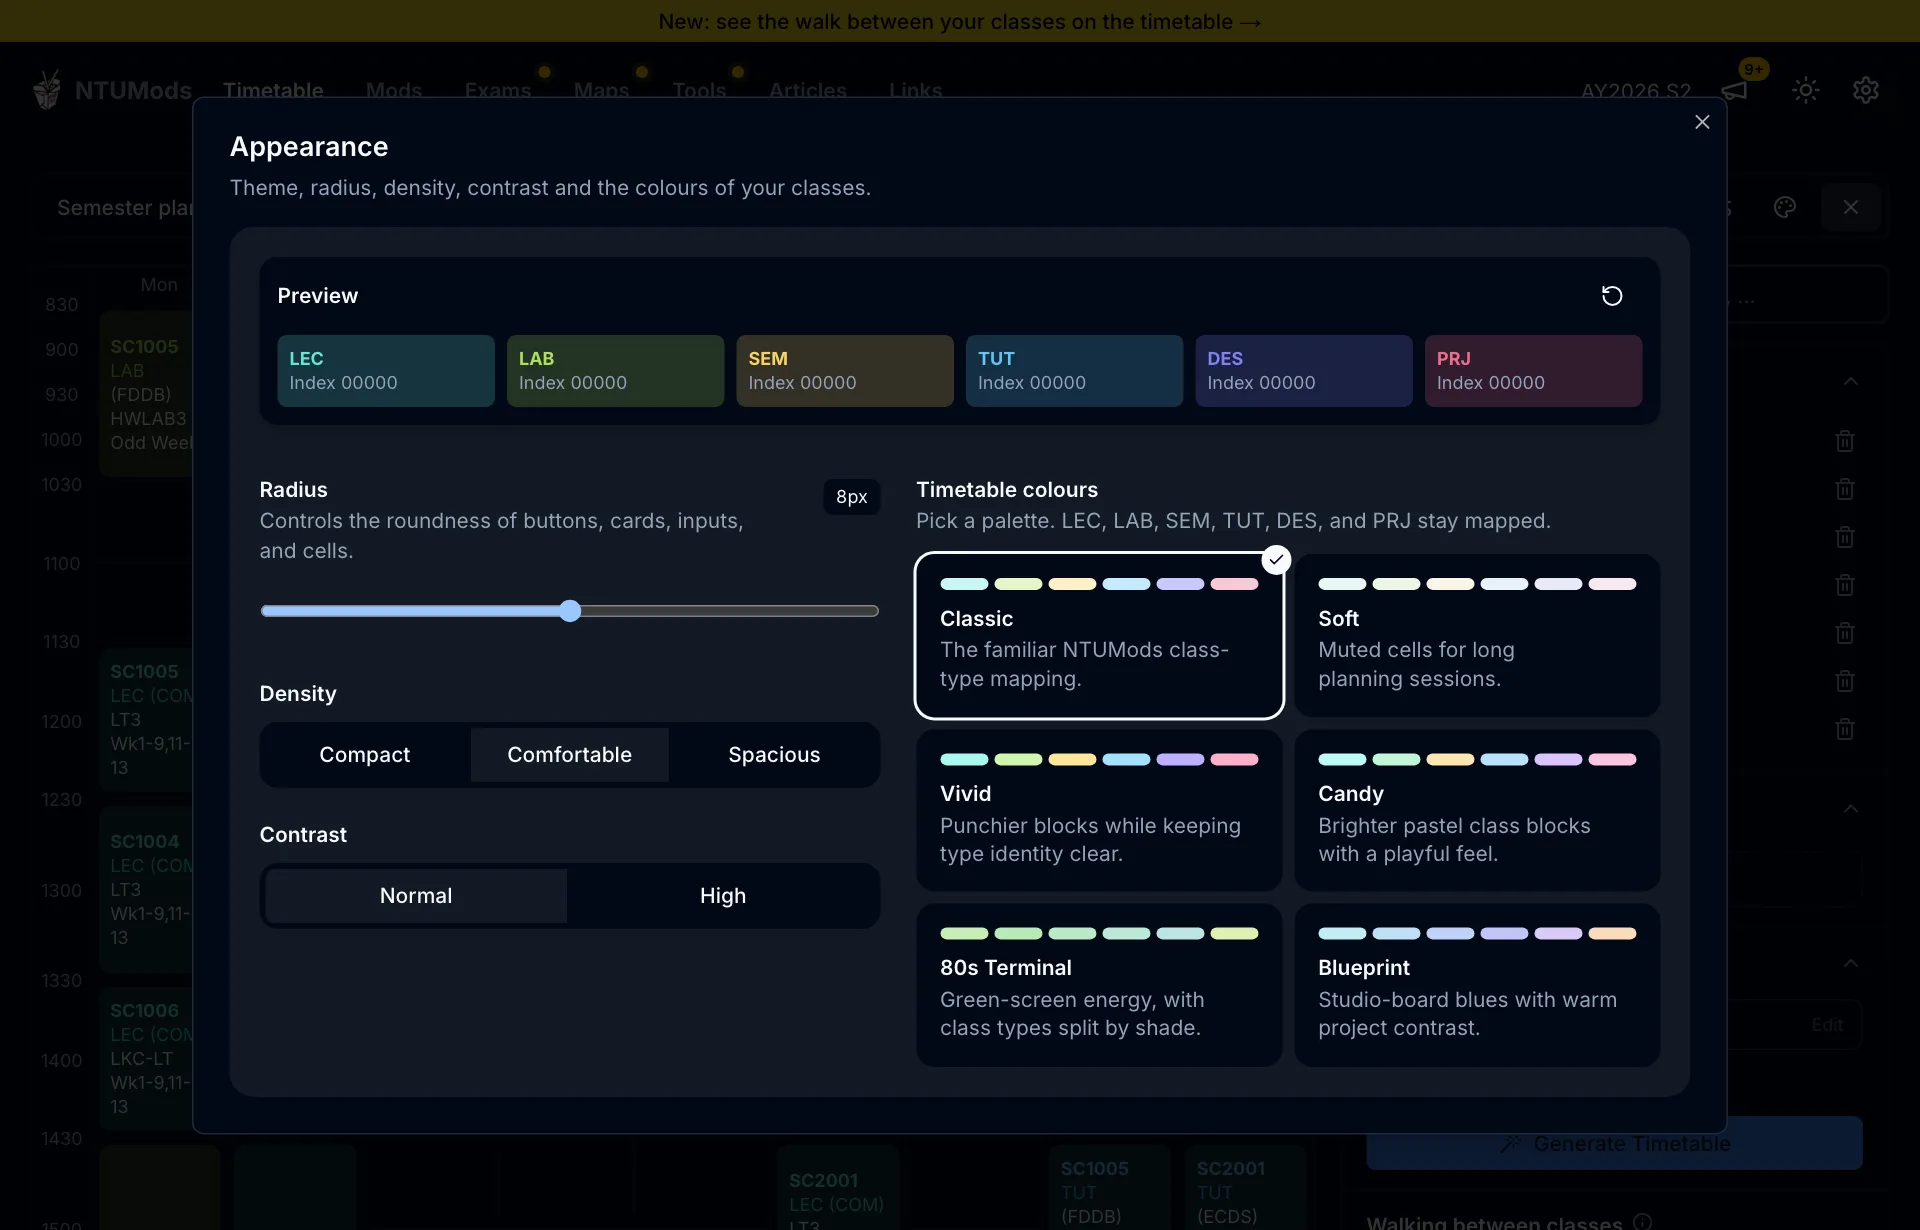Screen dimensions: 1920x1230
Task: Set contrast to High
Action: pyautogui.click(x=723, y=896)
